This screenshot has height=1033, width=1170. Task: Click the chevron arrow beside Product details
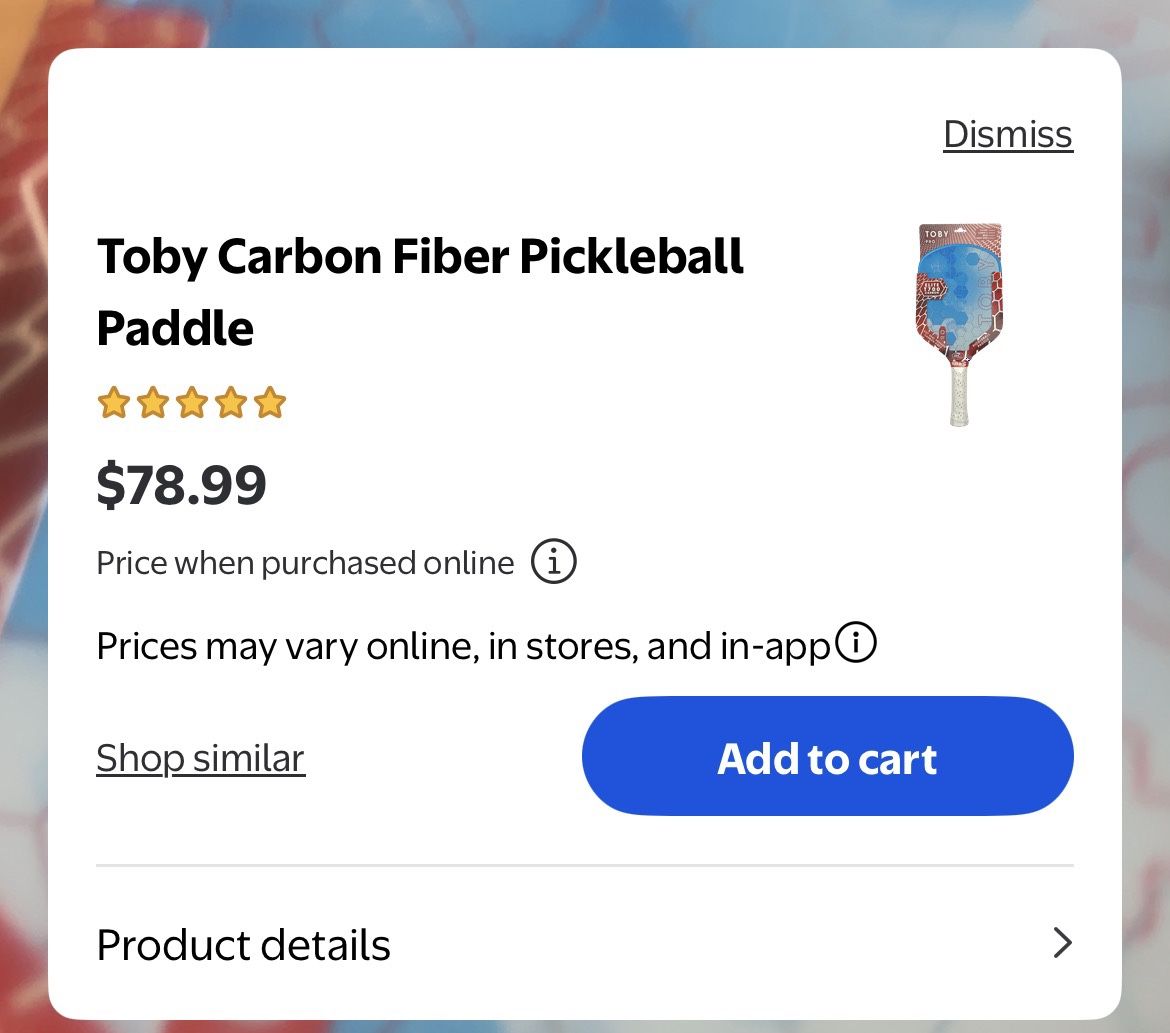pos(1060,944)
